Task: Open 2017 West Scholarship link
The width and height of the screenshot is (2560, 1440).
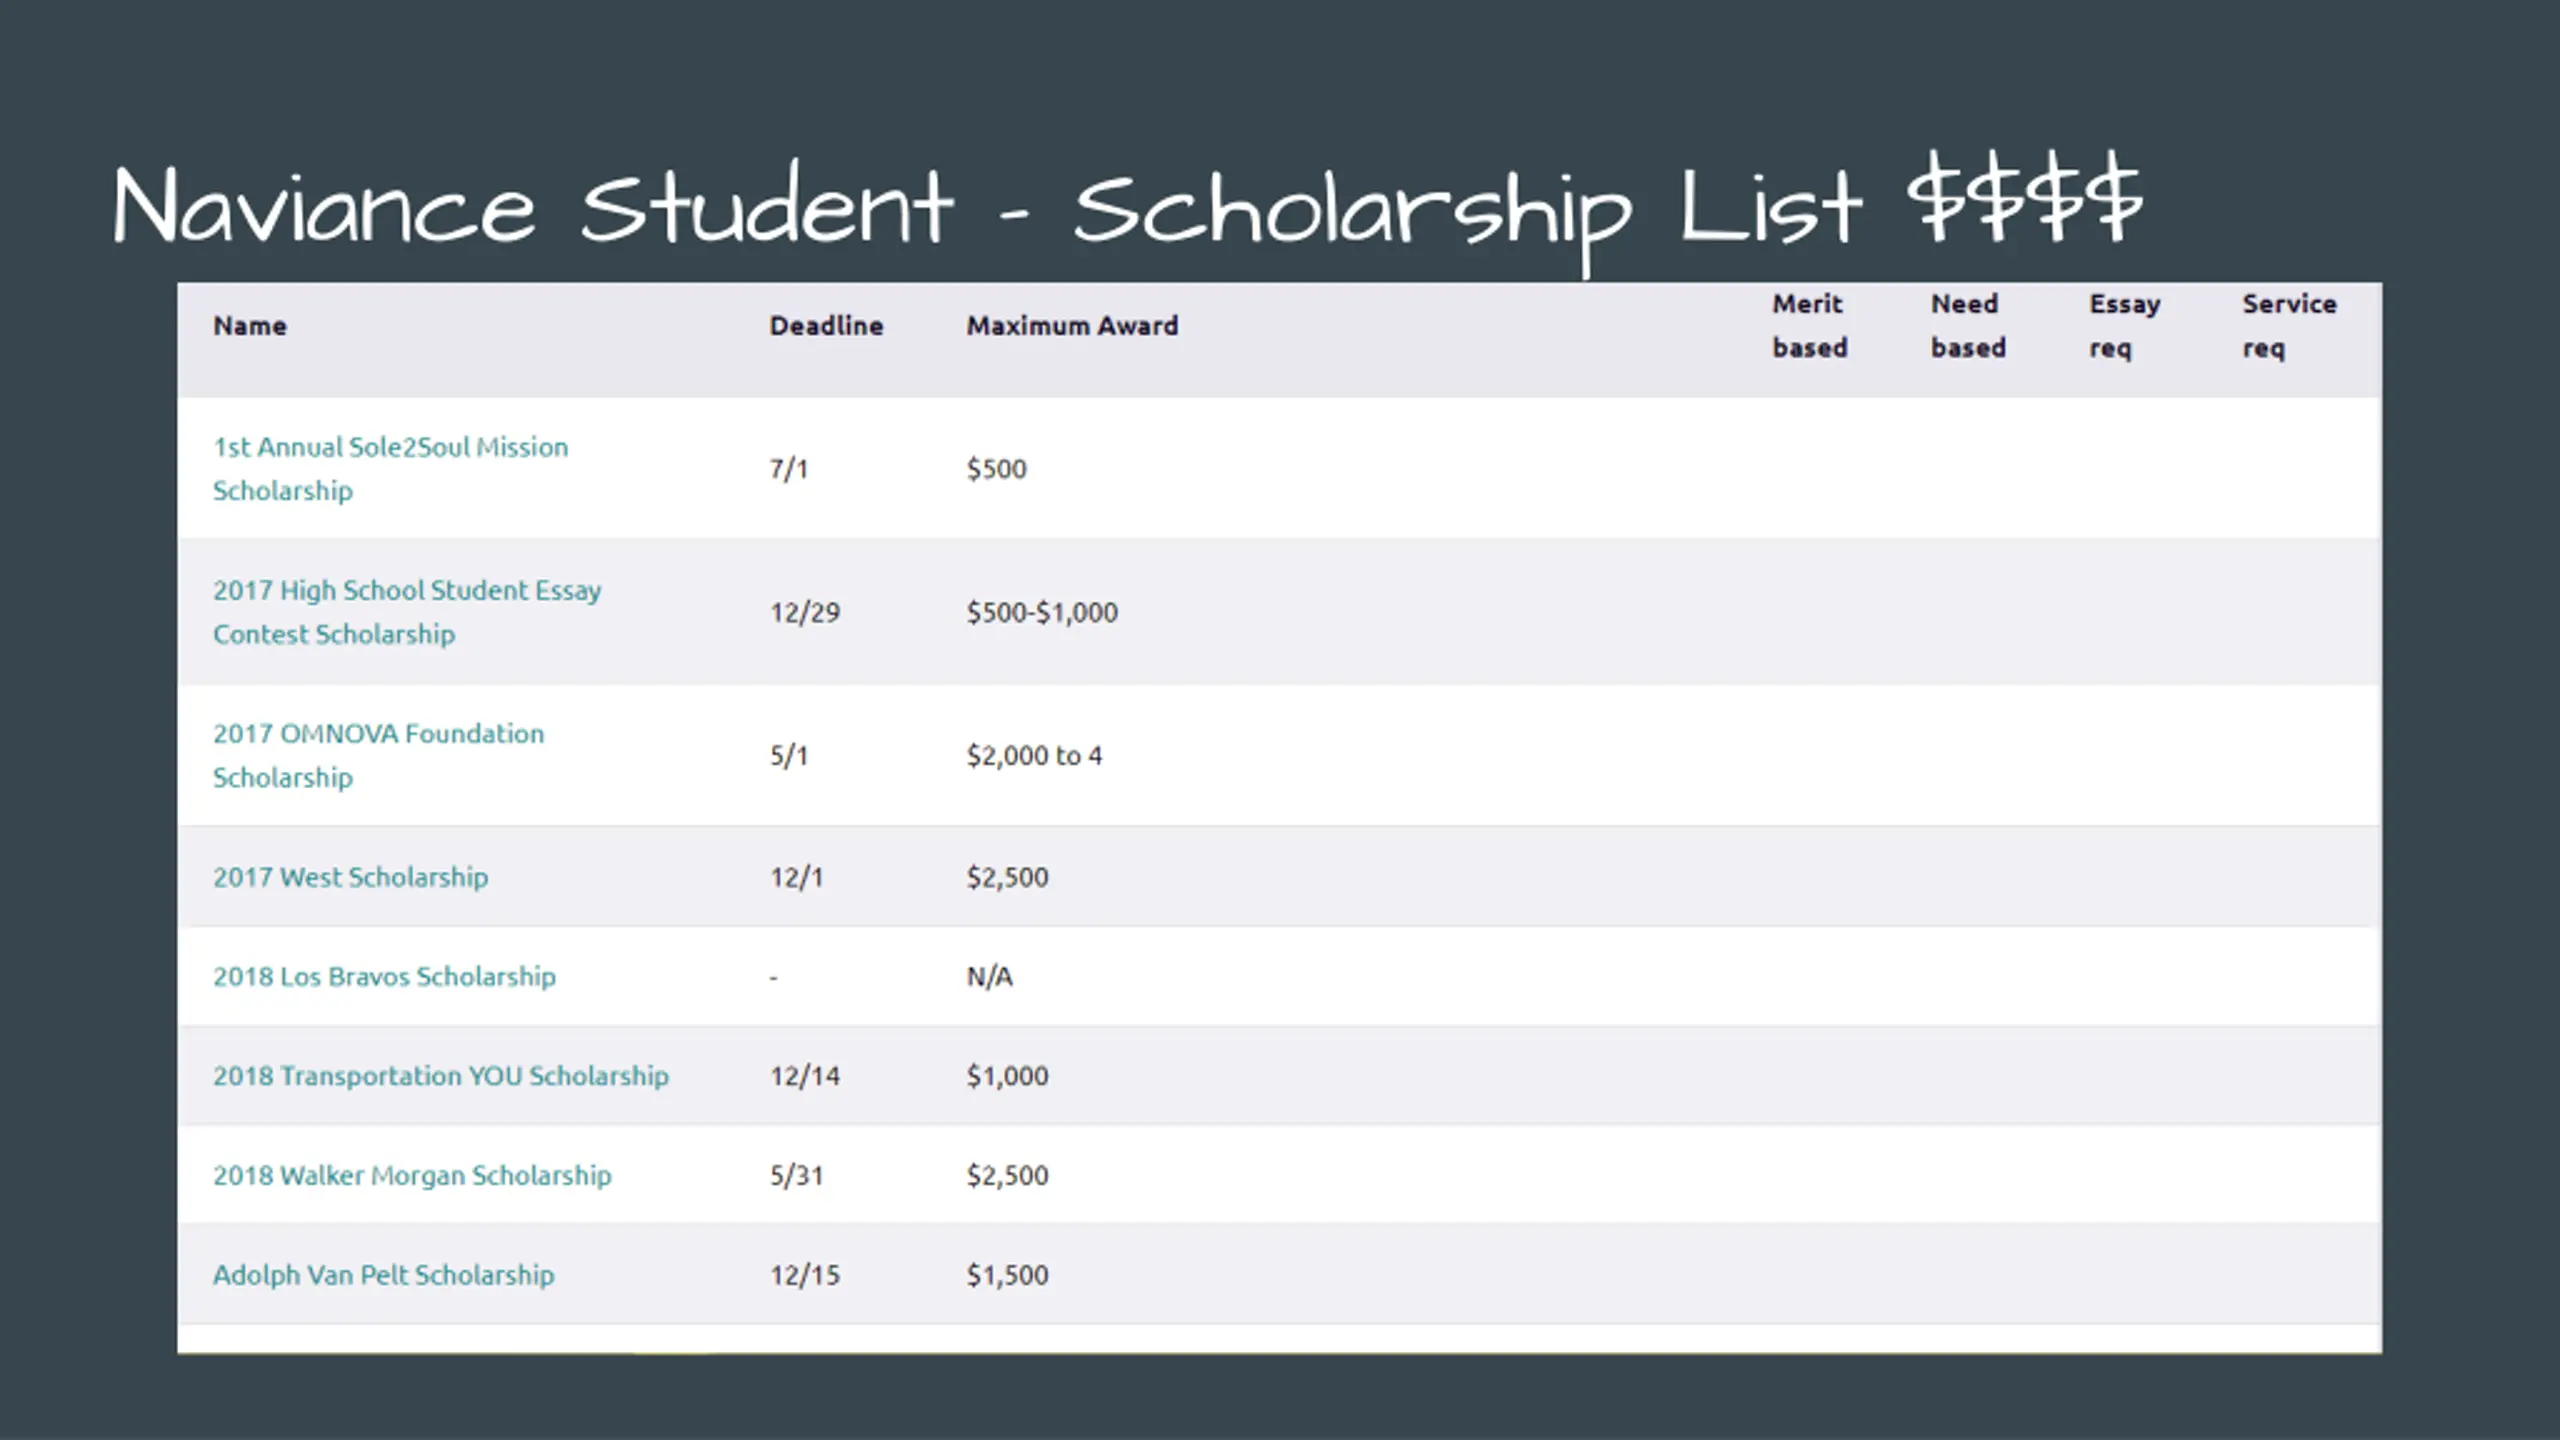Action: 350,877
